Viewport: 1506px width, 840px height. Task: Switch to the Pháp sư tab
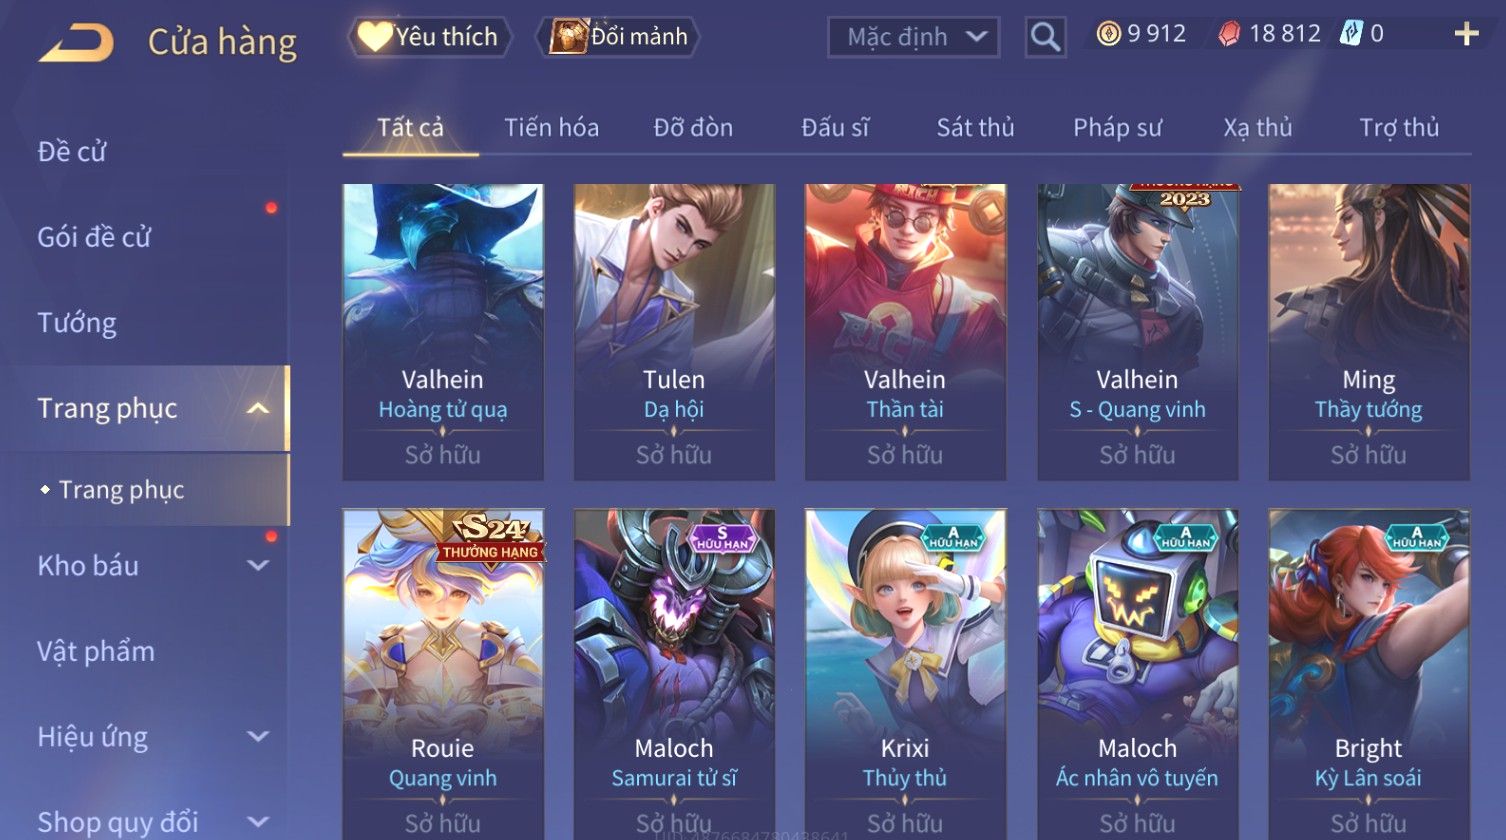coord(1117,128)
